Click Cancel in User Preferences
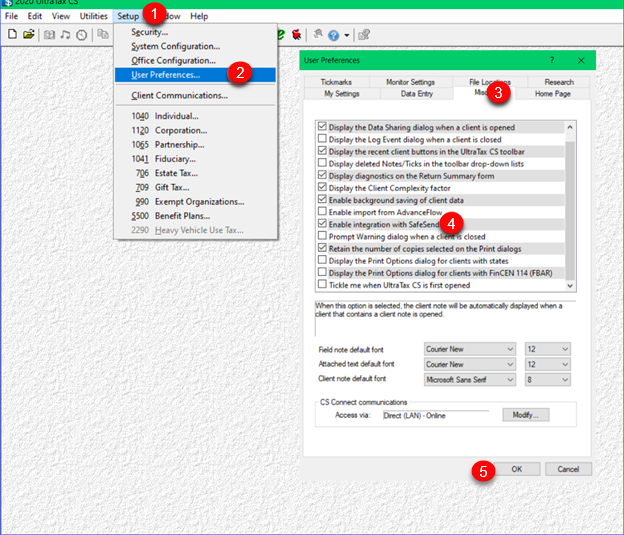 click(568, 469)
